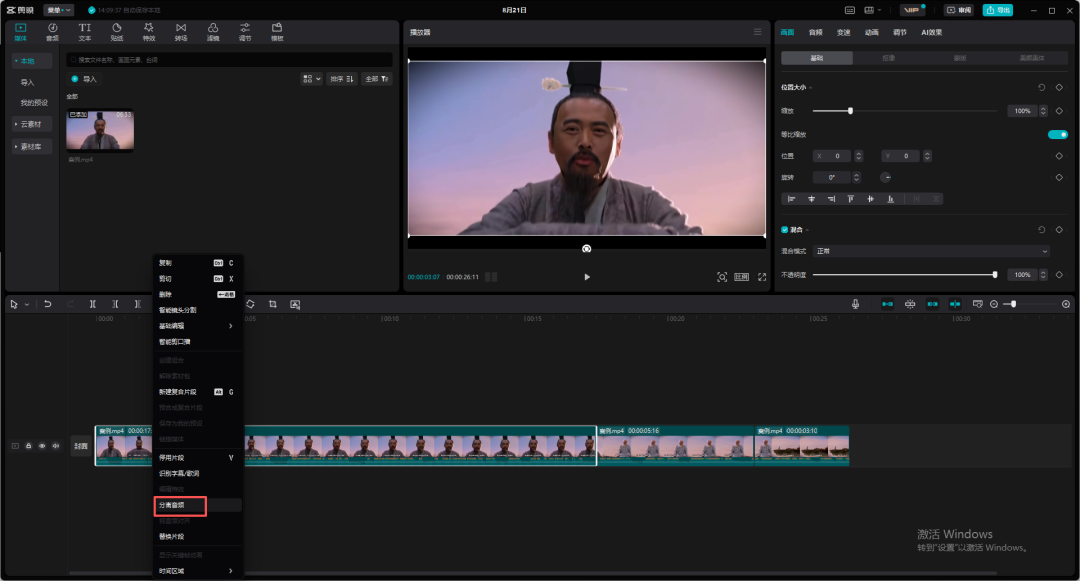Switch to the 变速 speed tab

click(x=844, y=32)
